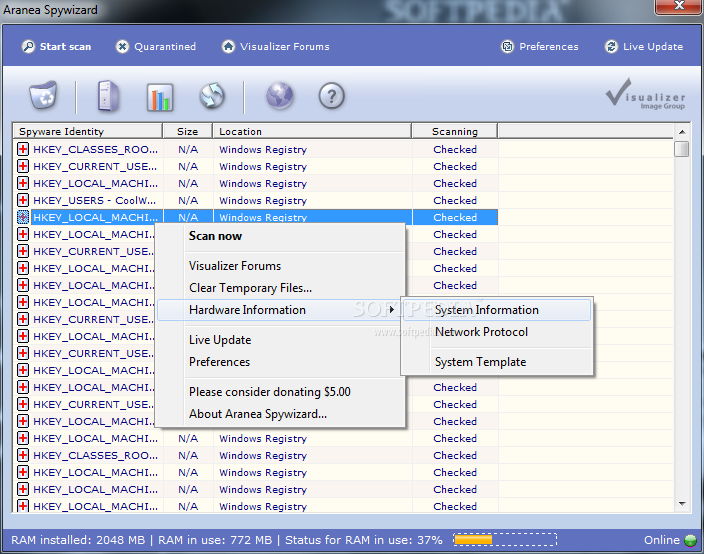Click the HKEY_USERS - CoolW... row name
The width and height of the screenshot is (704, 554).
pos(95,200)
